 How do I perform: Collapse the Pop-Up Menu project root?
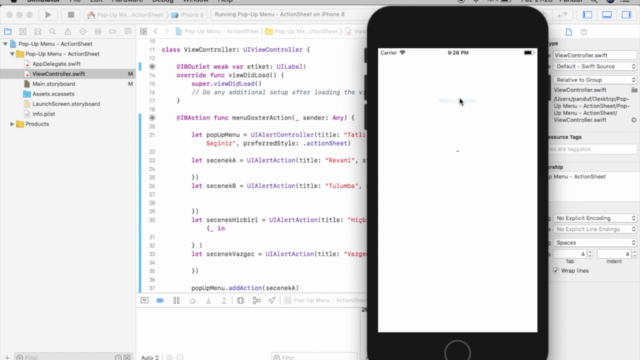click(5, 44)
